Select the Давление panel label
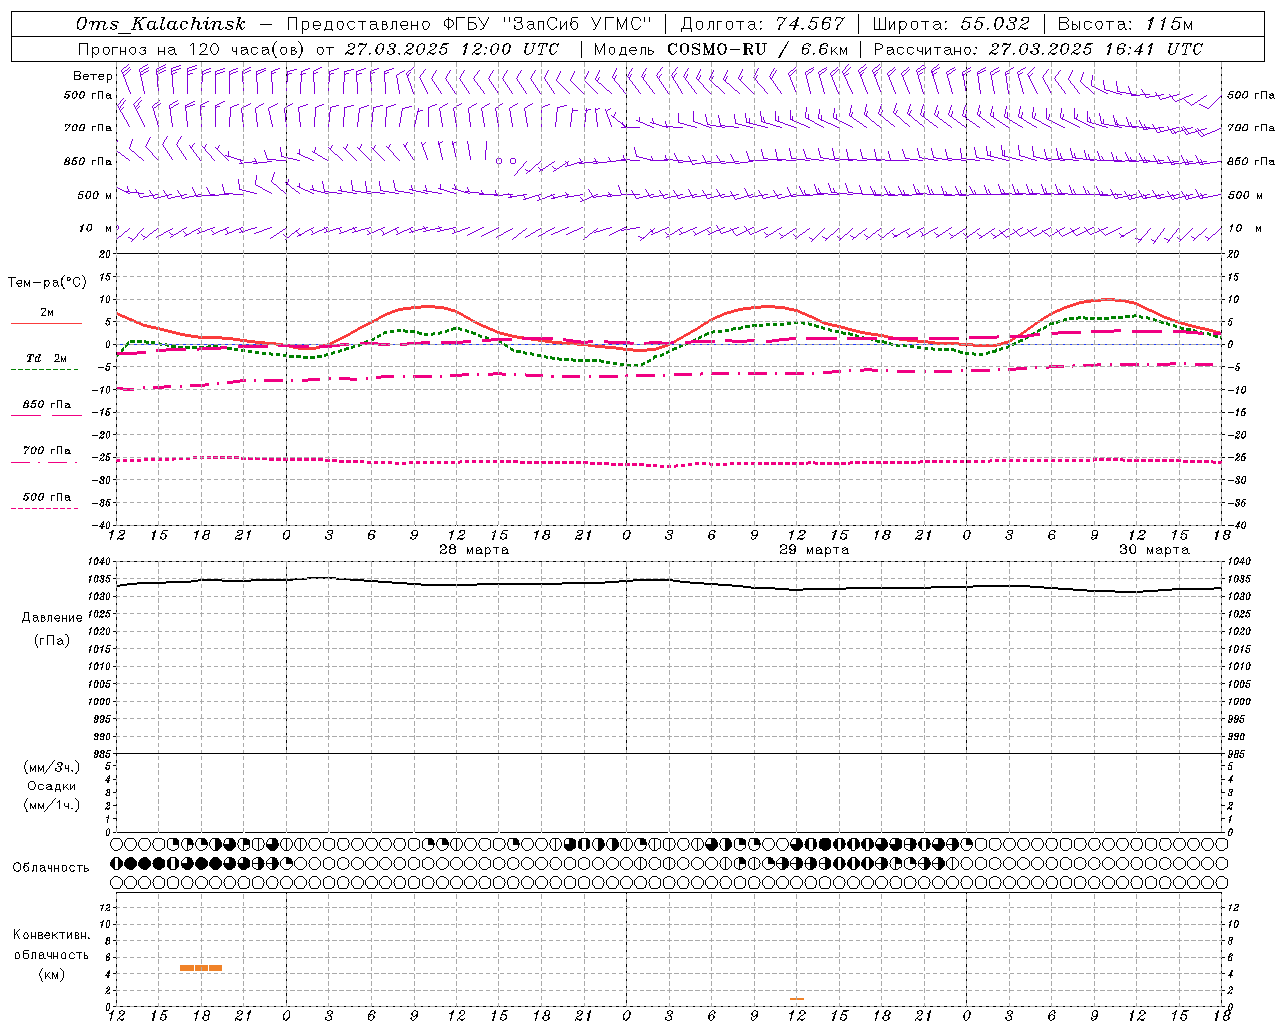The image size is (1280, 1024). pyautogui.click(x=52, y=618)
